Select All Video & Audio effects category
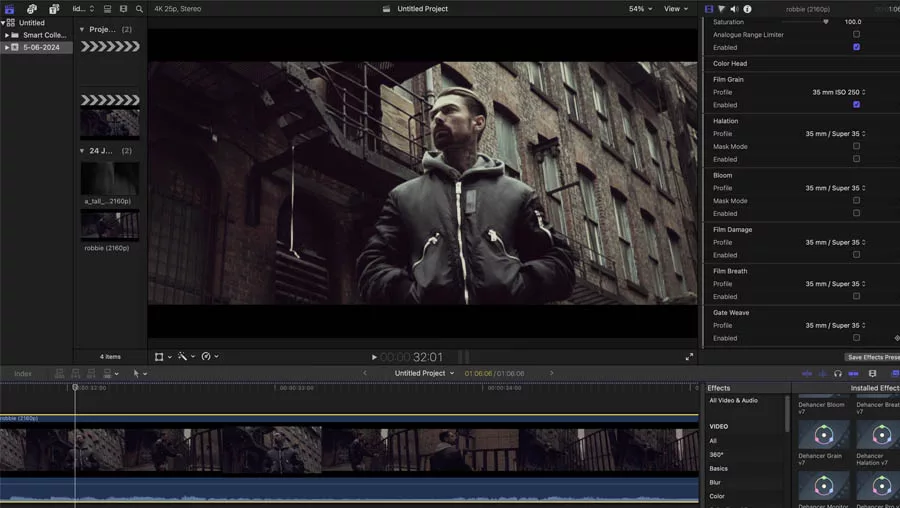The image size is (900, 508). pos(734,400)
